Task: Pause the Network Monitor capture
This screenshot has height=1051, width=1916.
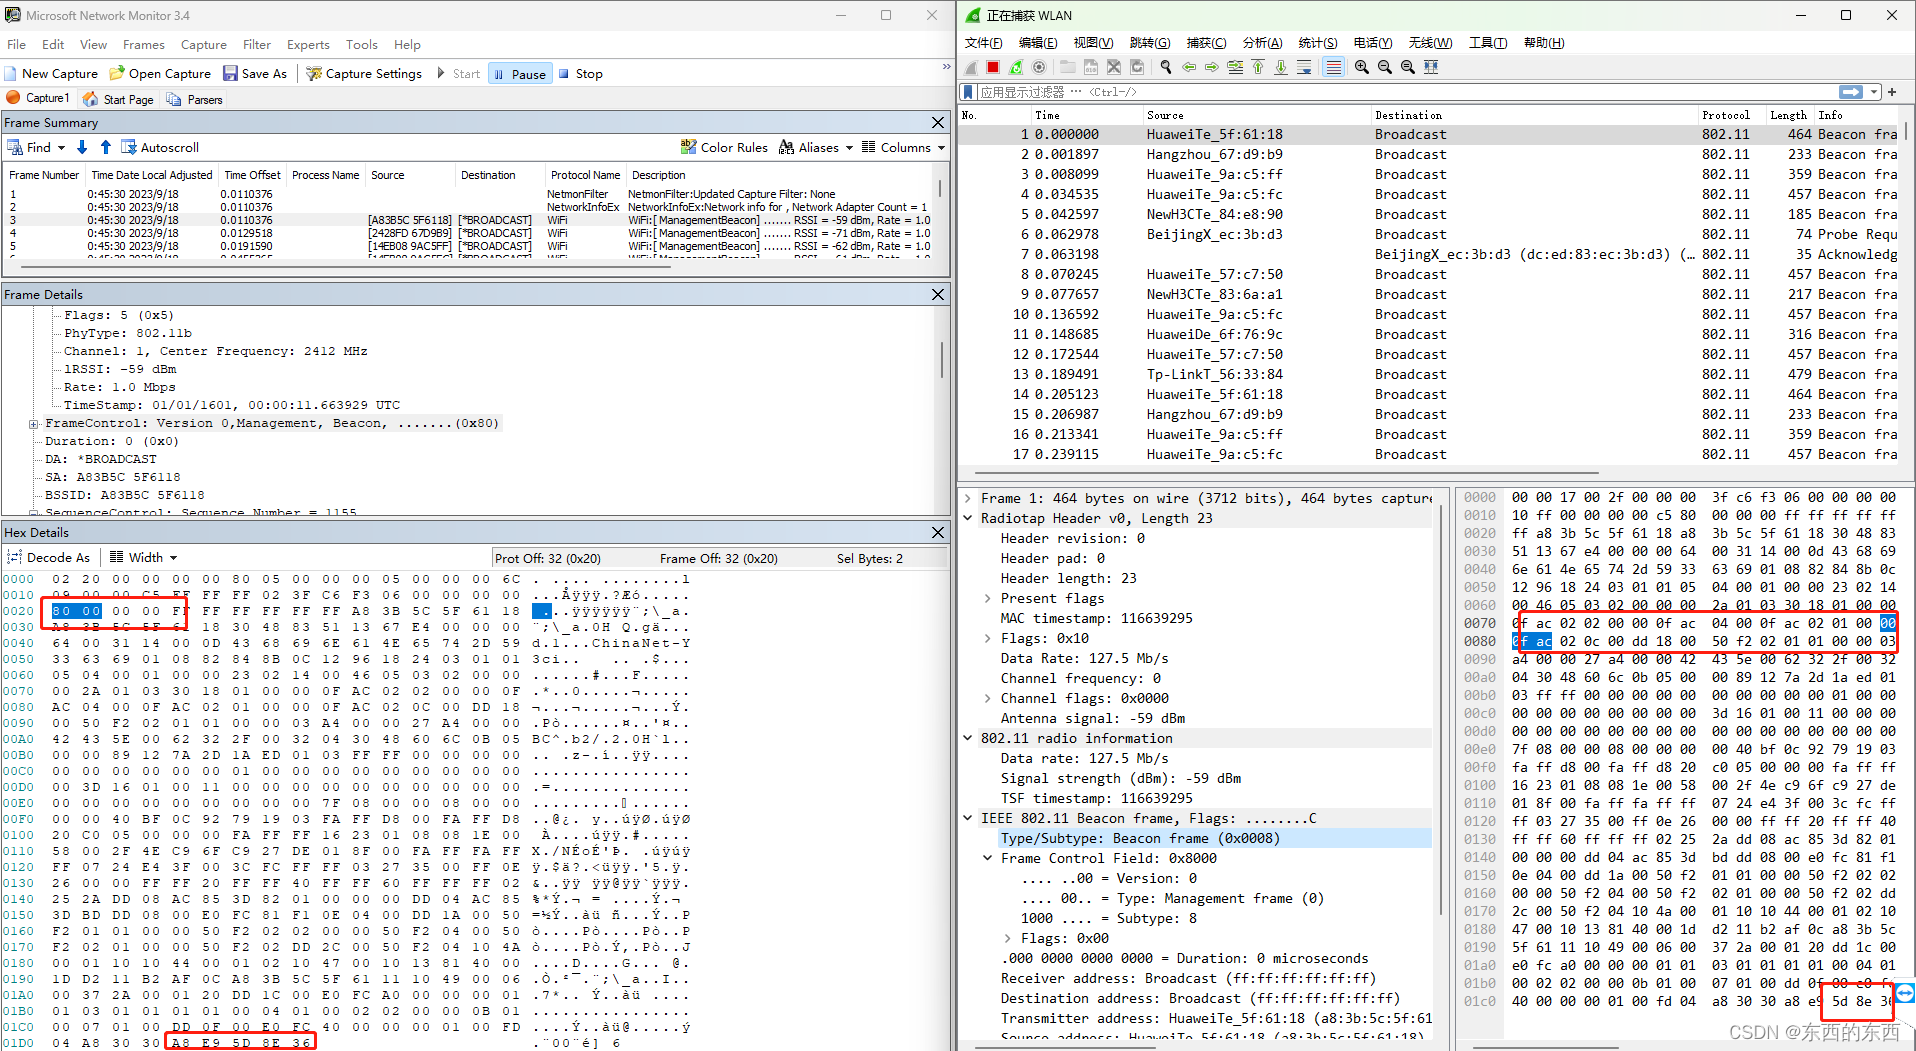Action: click(520, 74)
